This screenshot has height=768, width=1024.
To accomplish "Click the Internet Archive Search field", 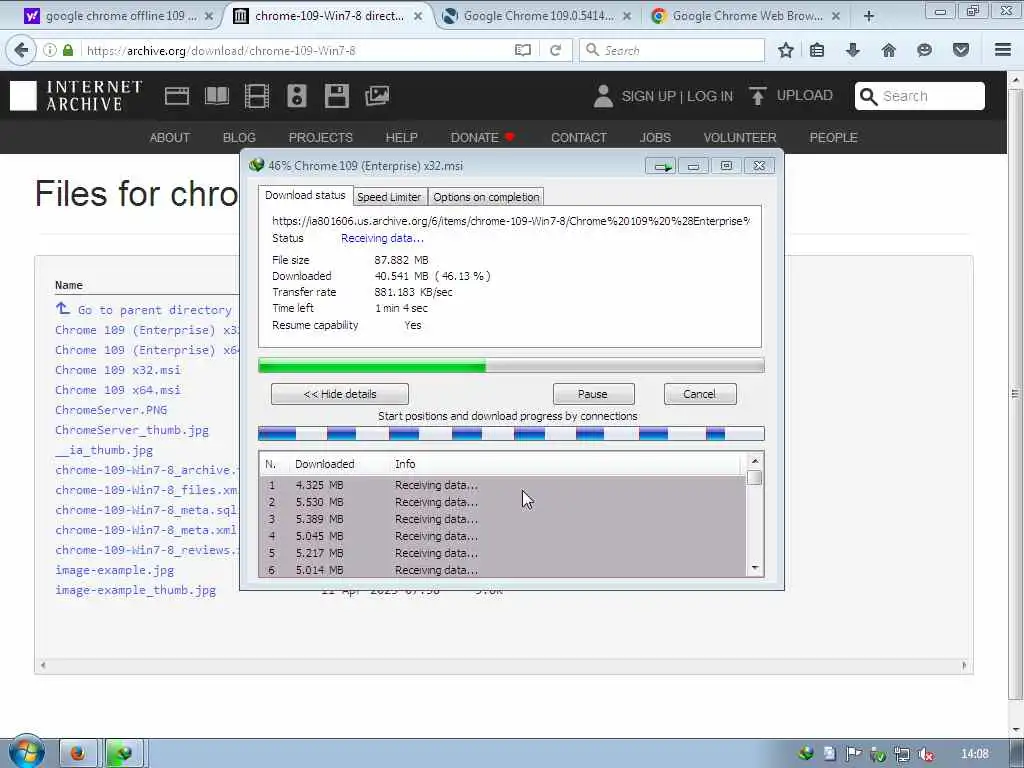I will click(x=920, y=96).
